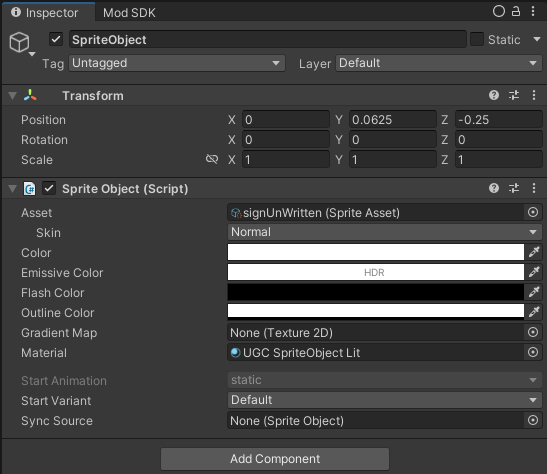The width and height of the screenshot is (547, 474).
Task: Click eyedropper next to Outline Color
Action: click(x=534, y=312)
